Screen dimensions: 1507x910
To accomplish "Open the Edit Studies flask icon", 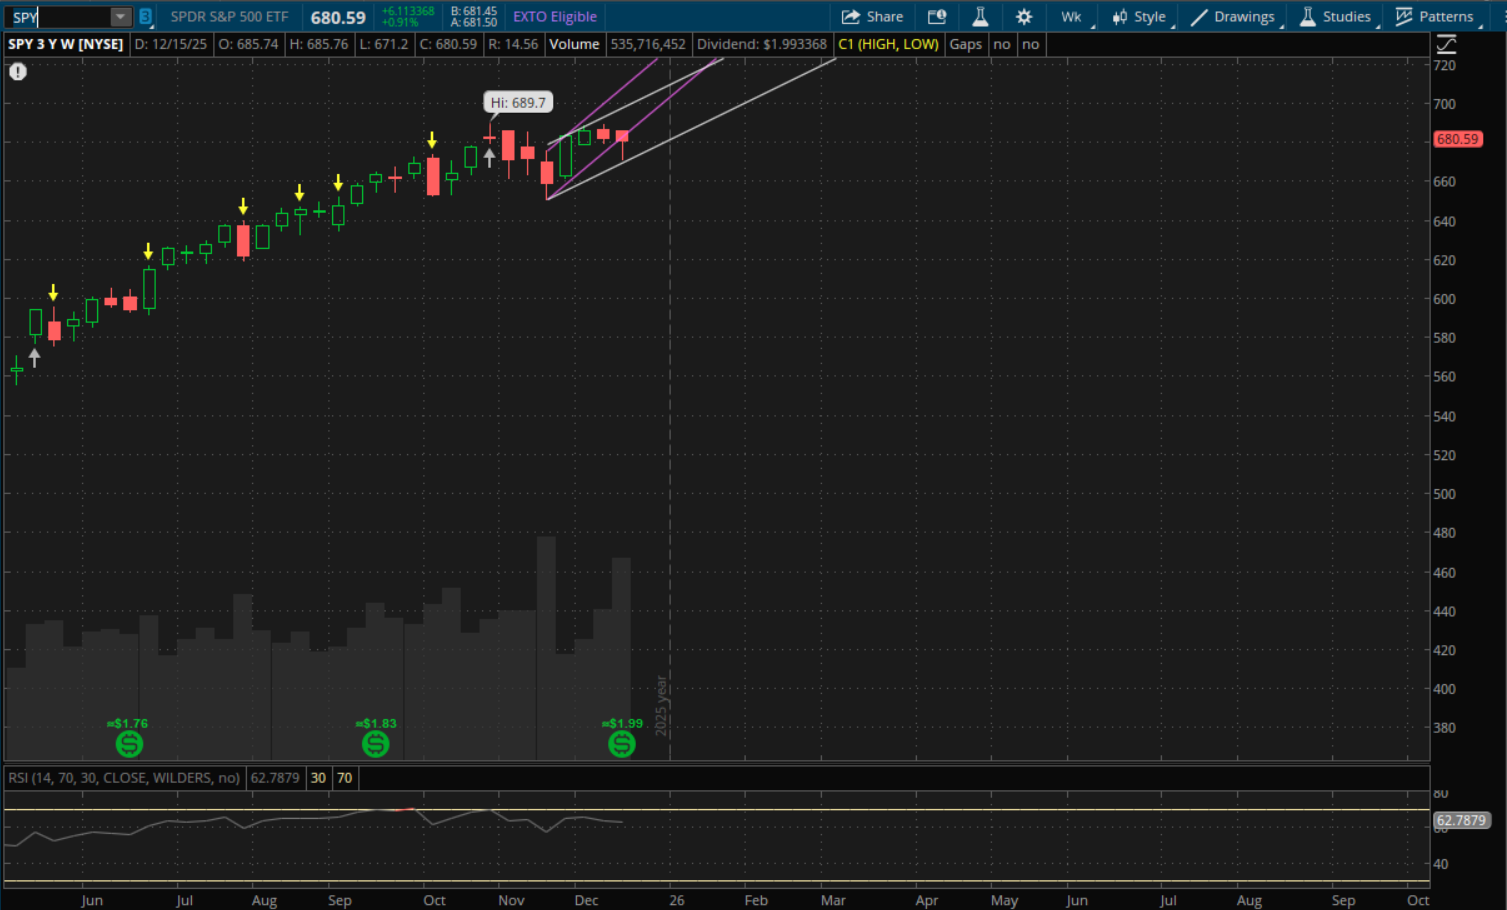I will coord(980,17).
